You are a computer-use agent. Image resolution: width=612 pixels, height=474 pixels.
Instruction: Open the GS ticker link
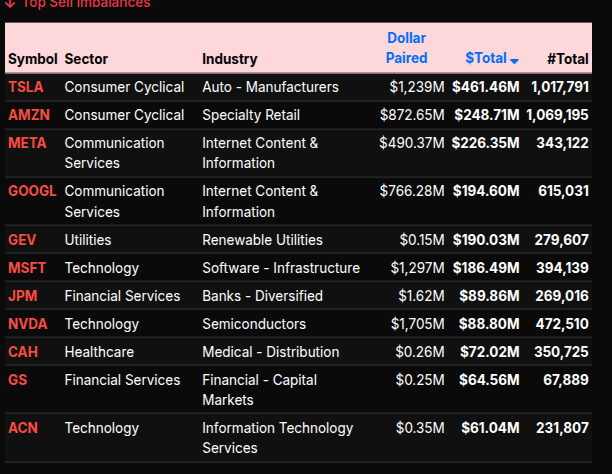tap(18, 380)
